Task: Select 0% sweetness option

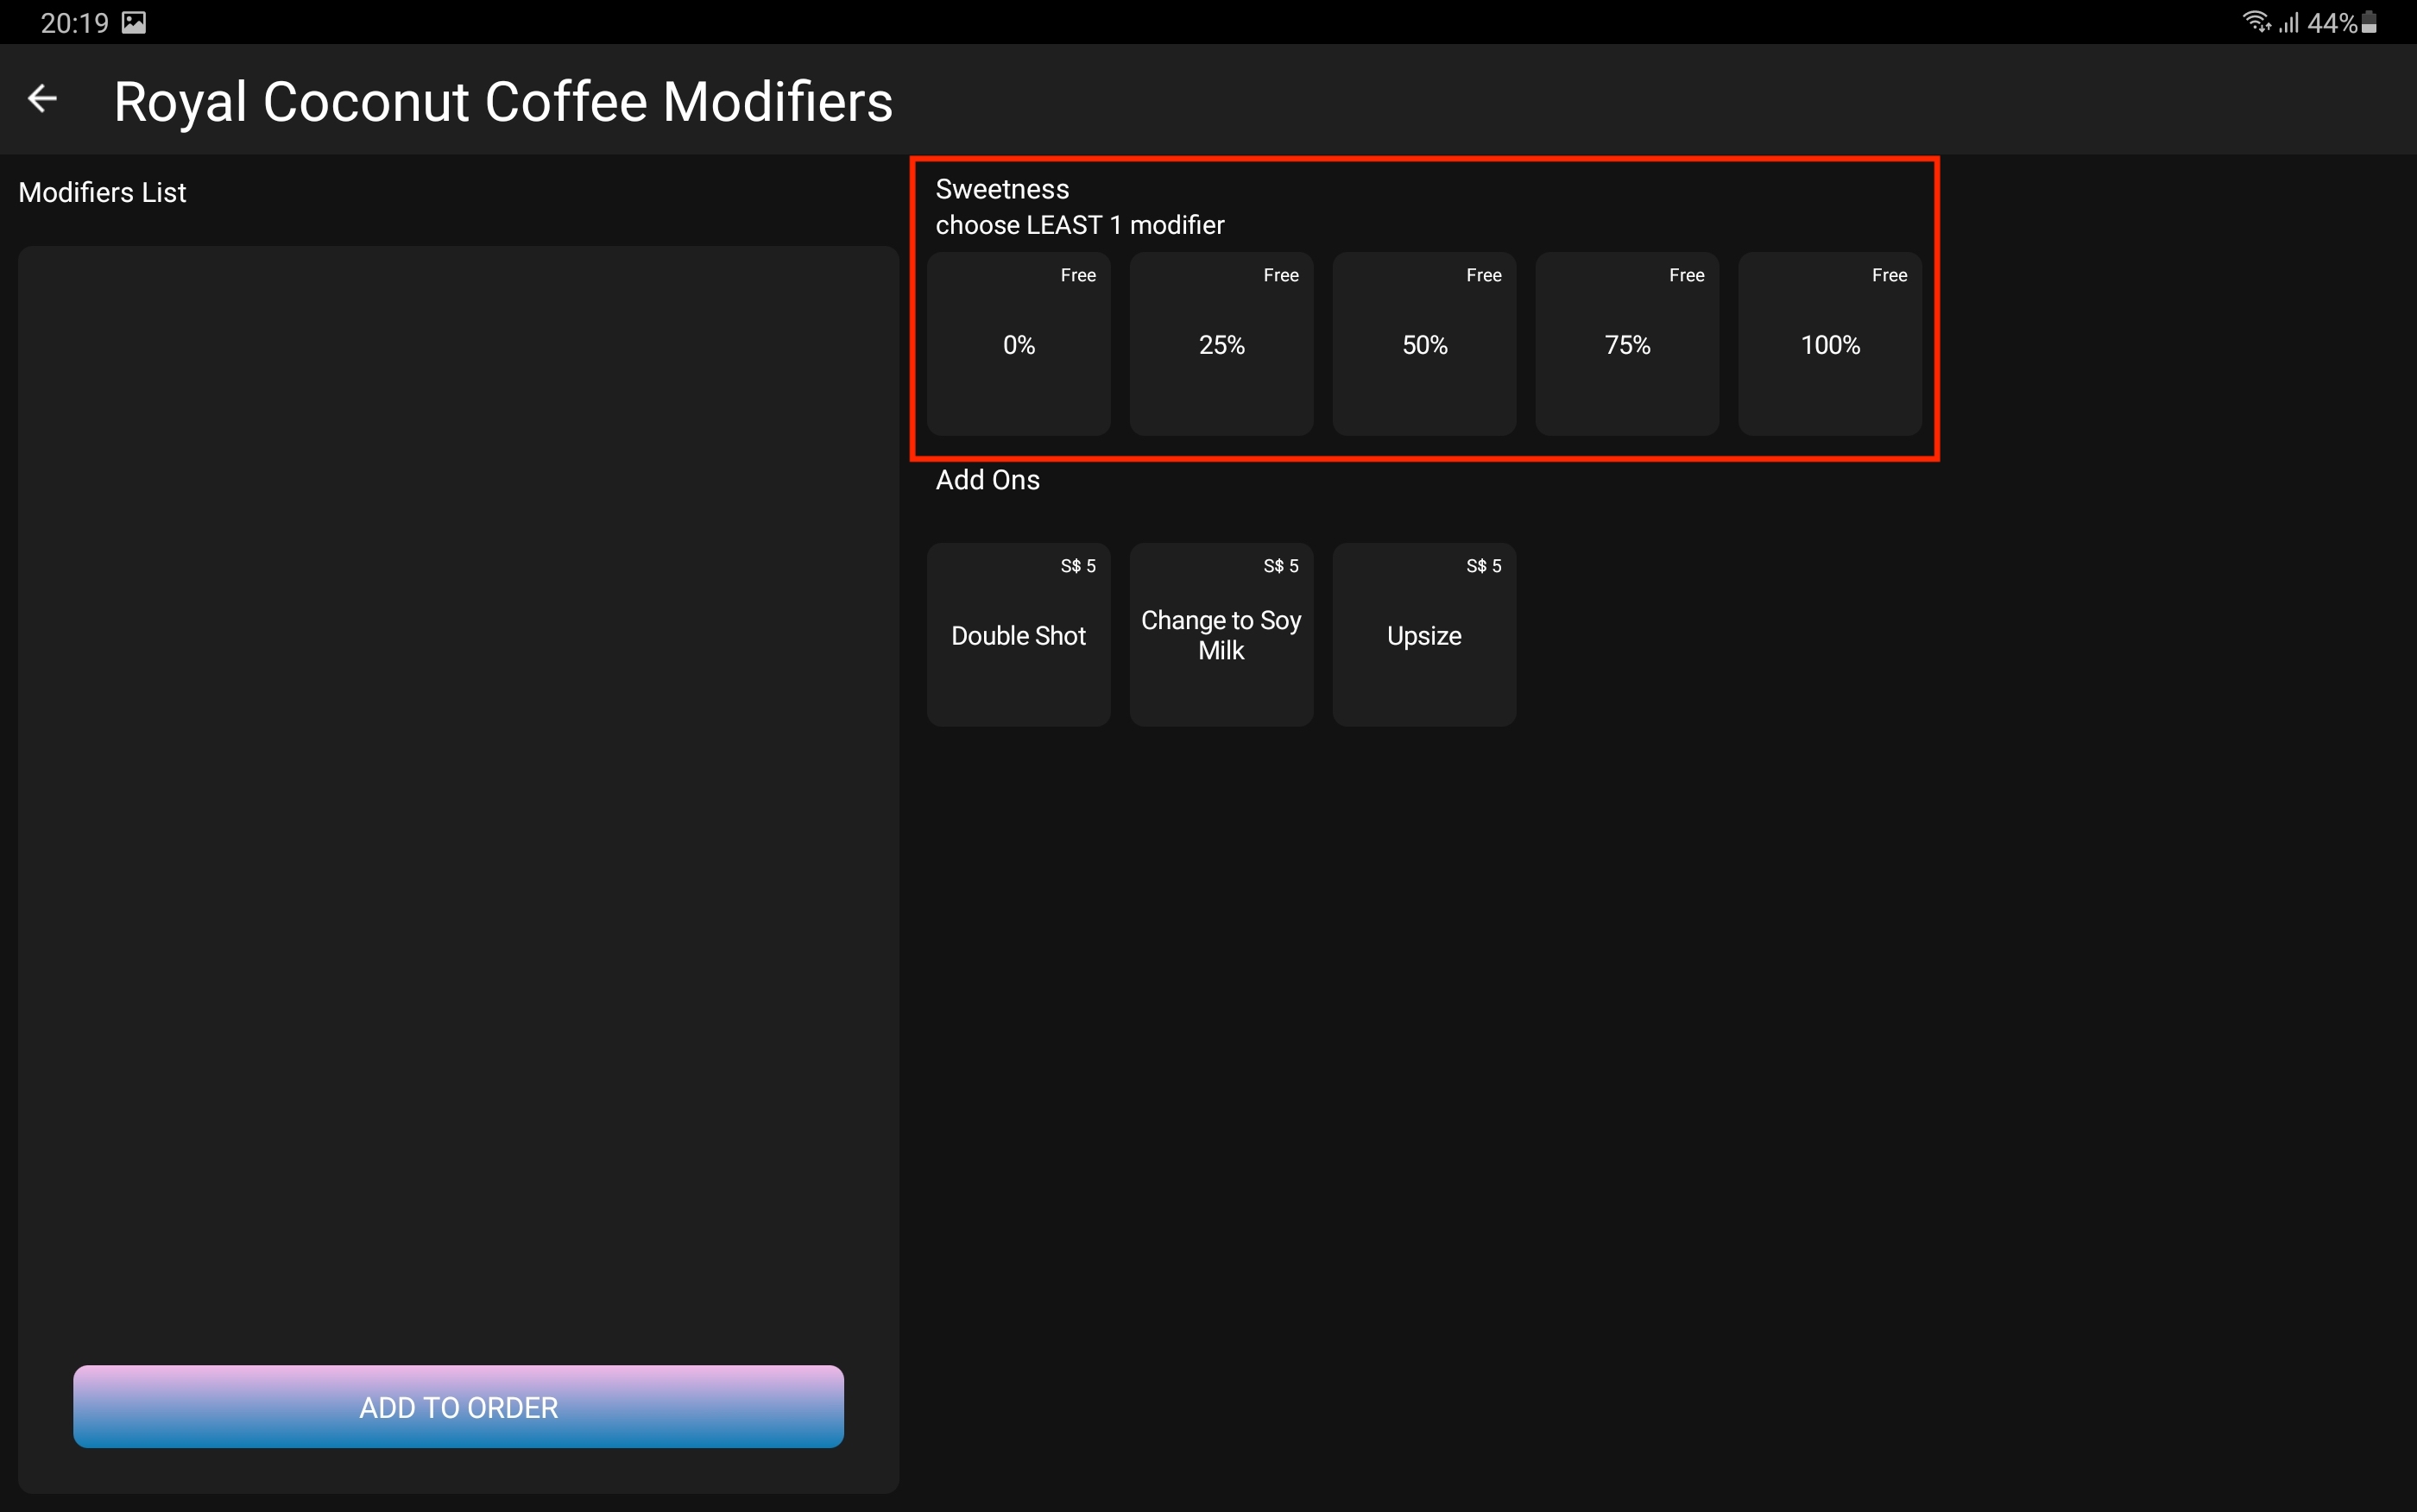Action: [1018, 344]
